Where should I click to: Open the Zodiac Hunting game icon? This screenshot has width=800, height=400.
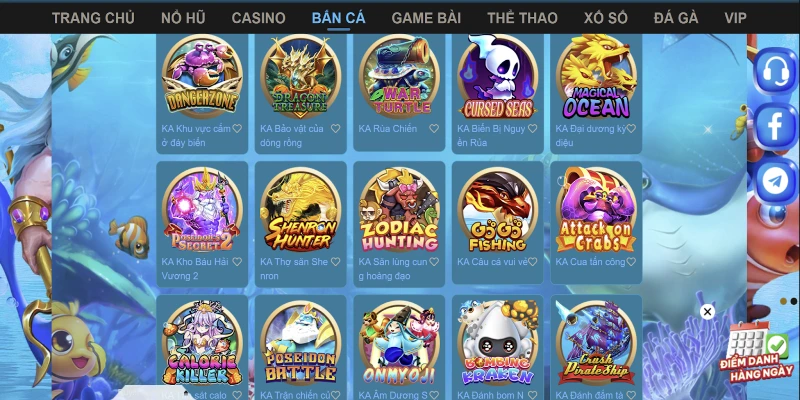(x=399, y=210)
